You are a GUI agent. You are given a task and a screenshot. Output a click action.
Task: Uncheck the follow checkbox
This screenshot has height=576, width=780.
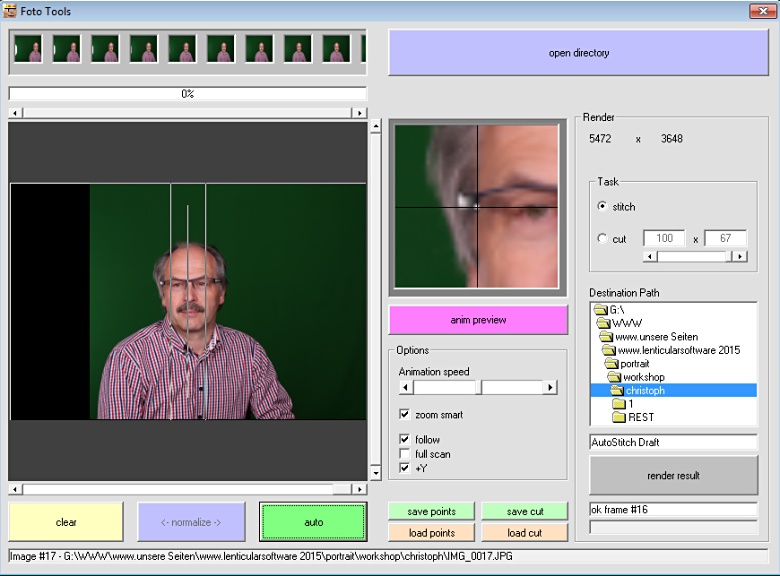pos(405,439)
